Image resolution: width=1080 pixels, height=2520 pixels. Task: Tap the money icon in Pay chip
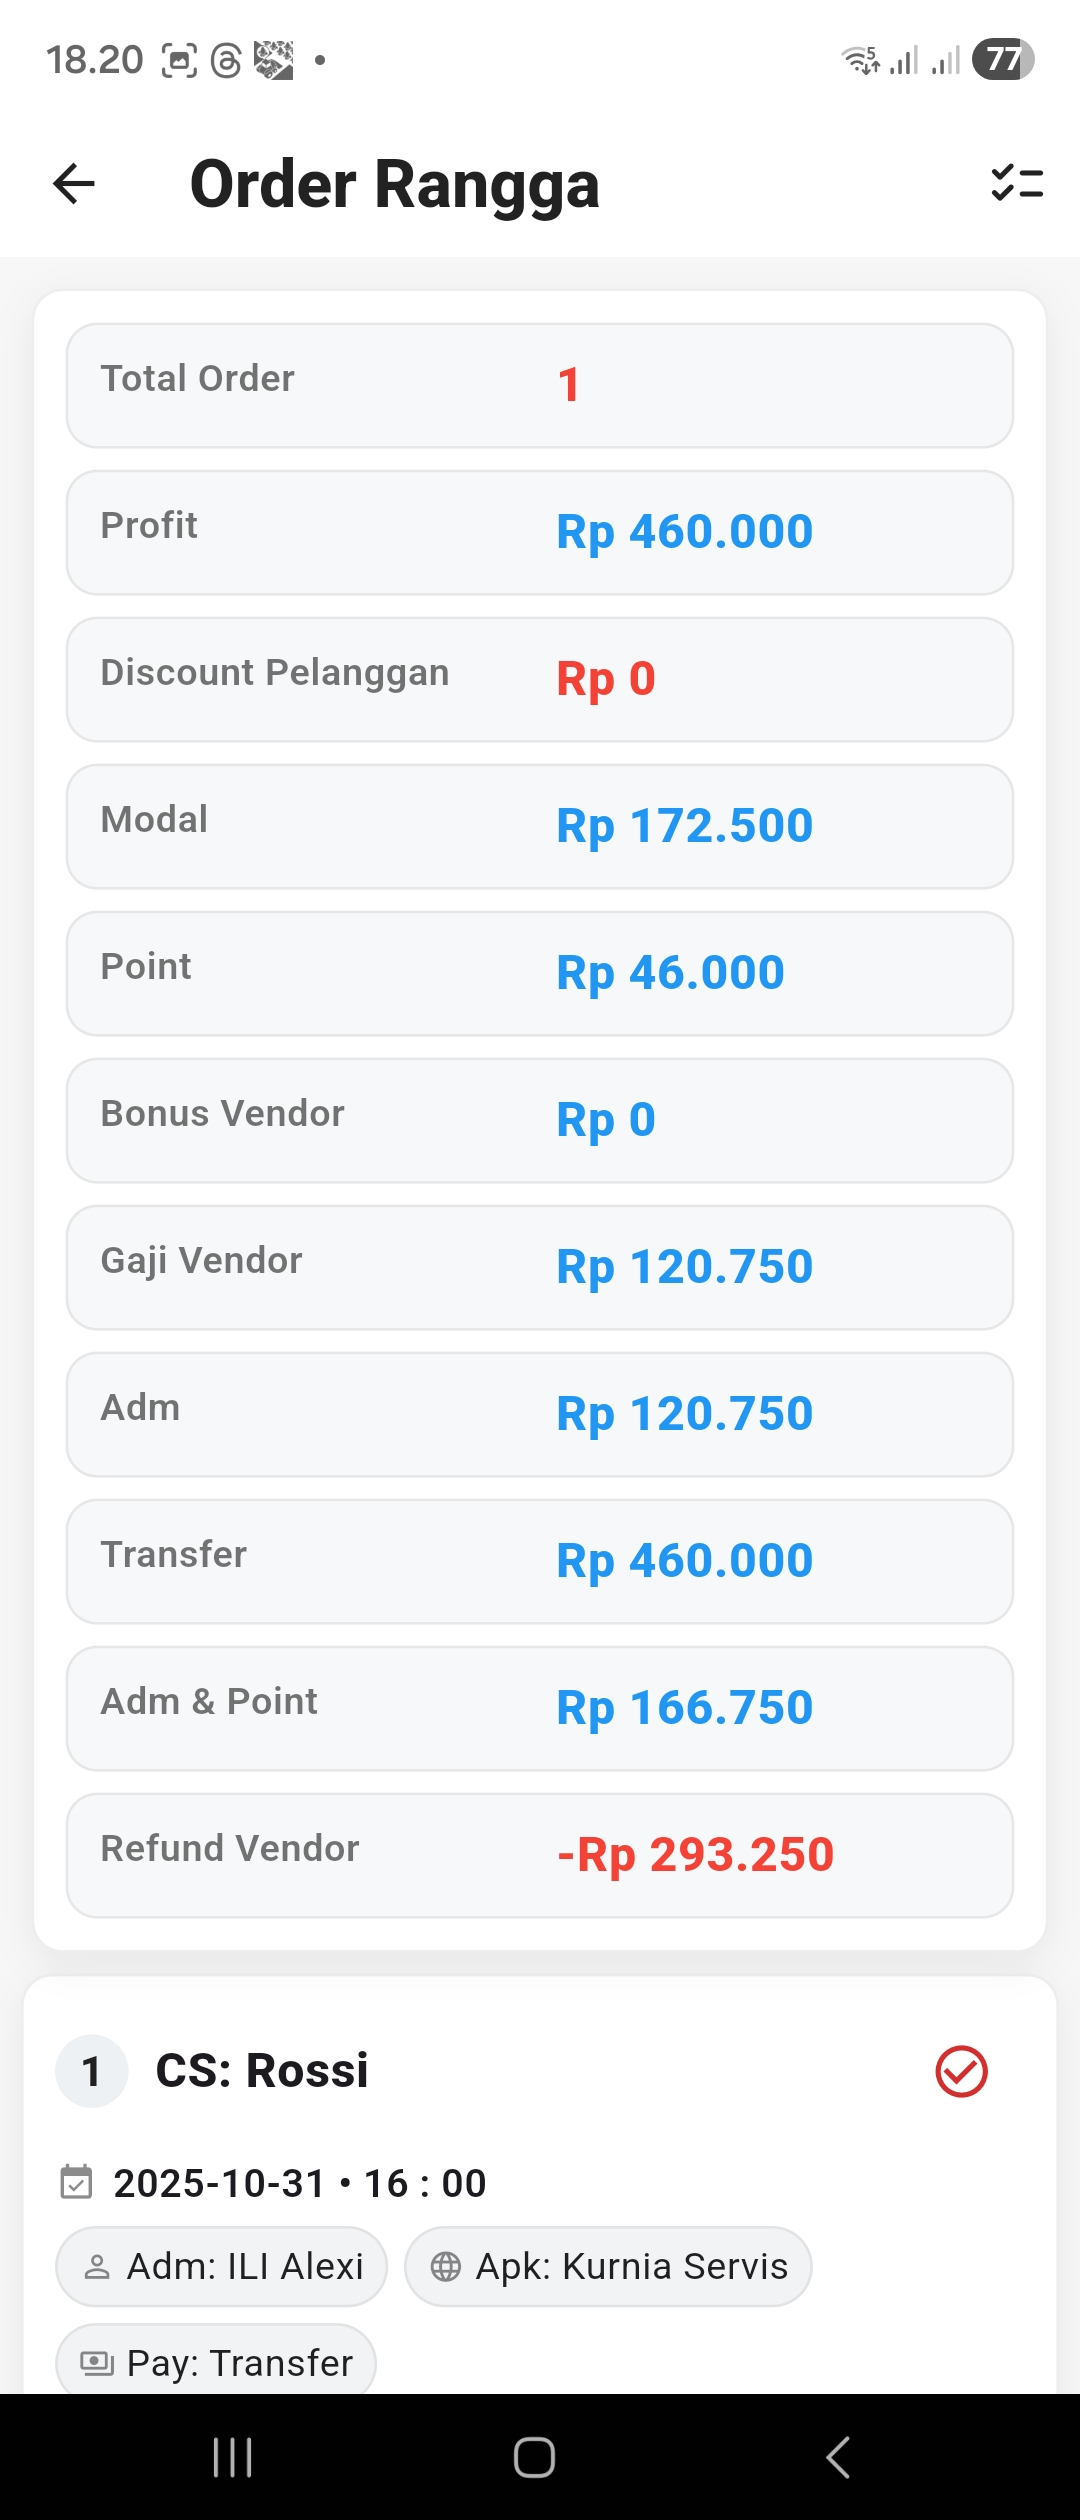(97, 2364)
